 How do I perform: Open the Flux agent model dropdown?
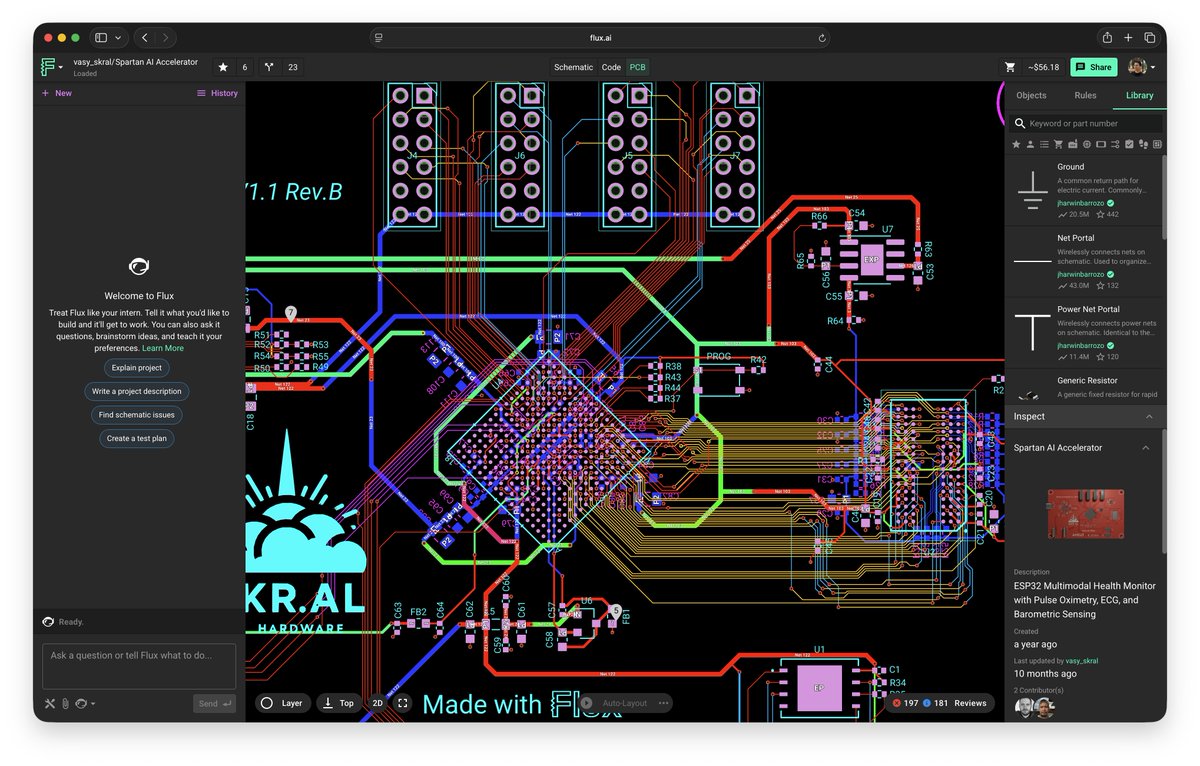pos(85,704)
